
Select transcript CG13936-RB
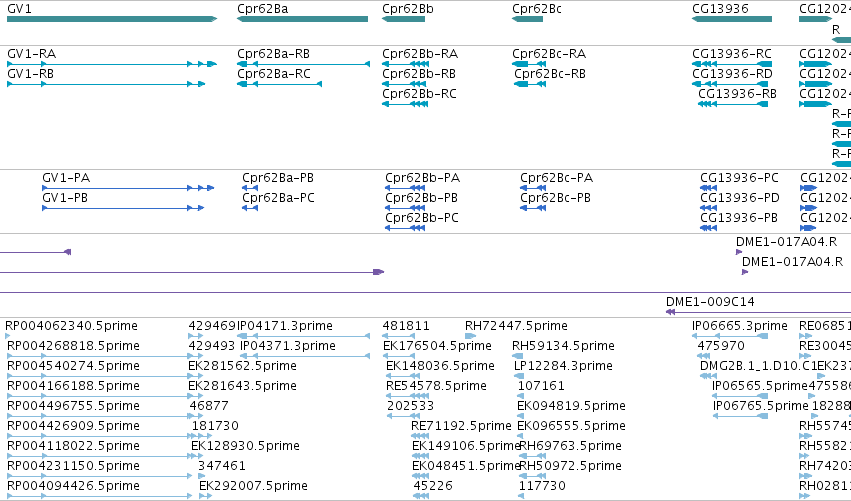tap(738, 94)
